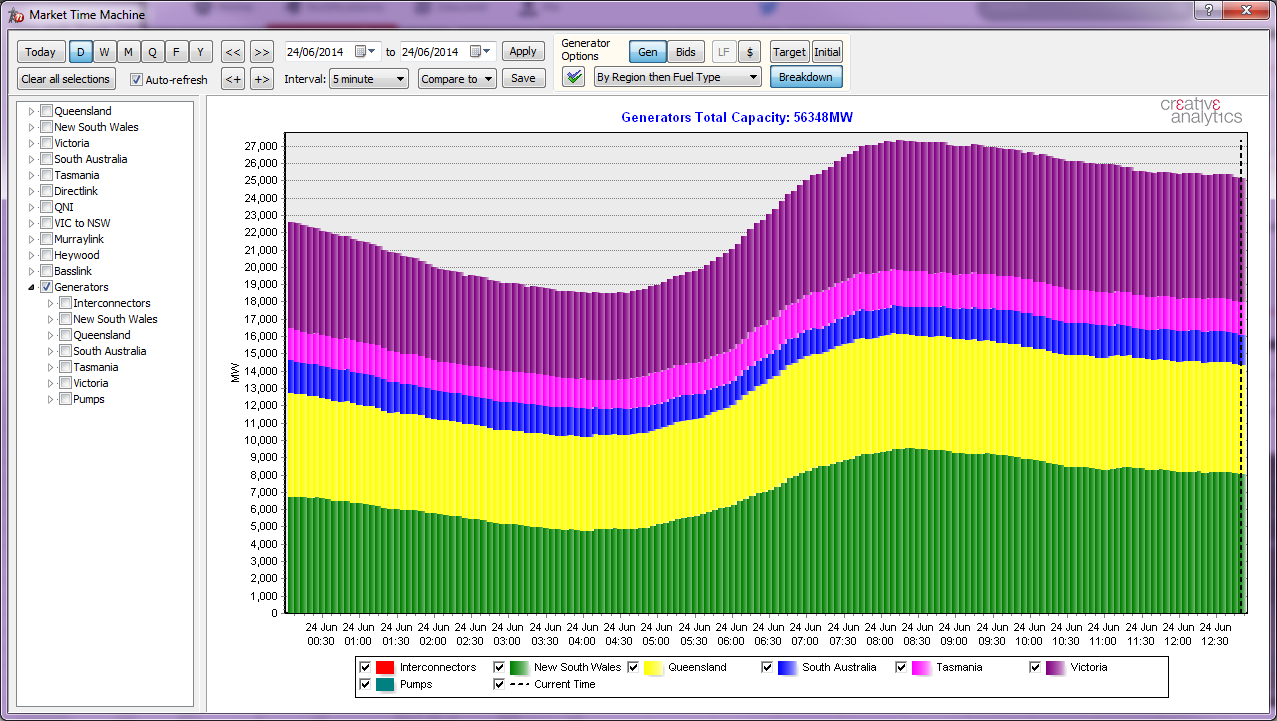Uncheck the Generators tree checkbox
Screen dimensions: 1277x721
[x=47, y=287]
